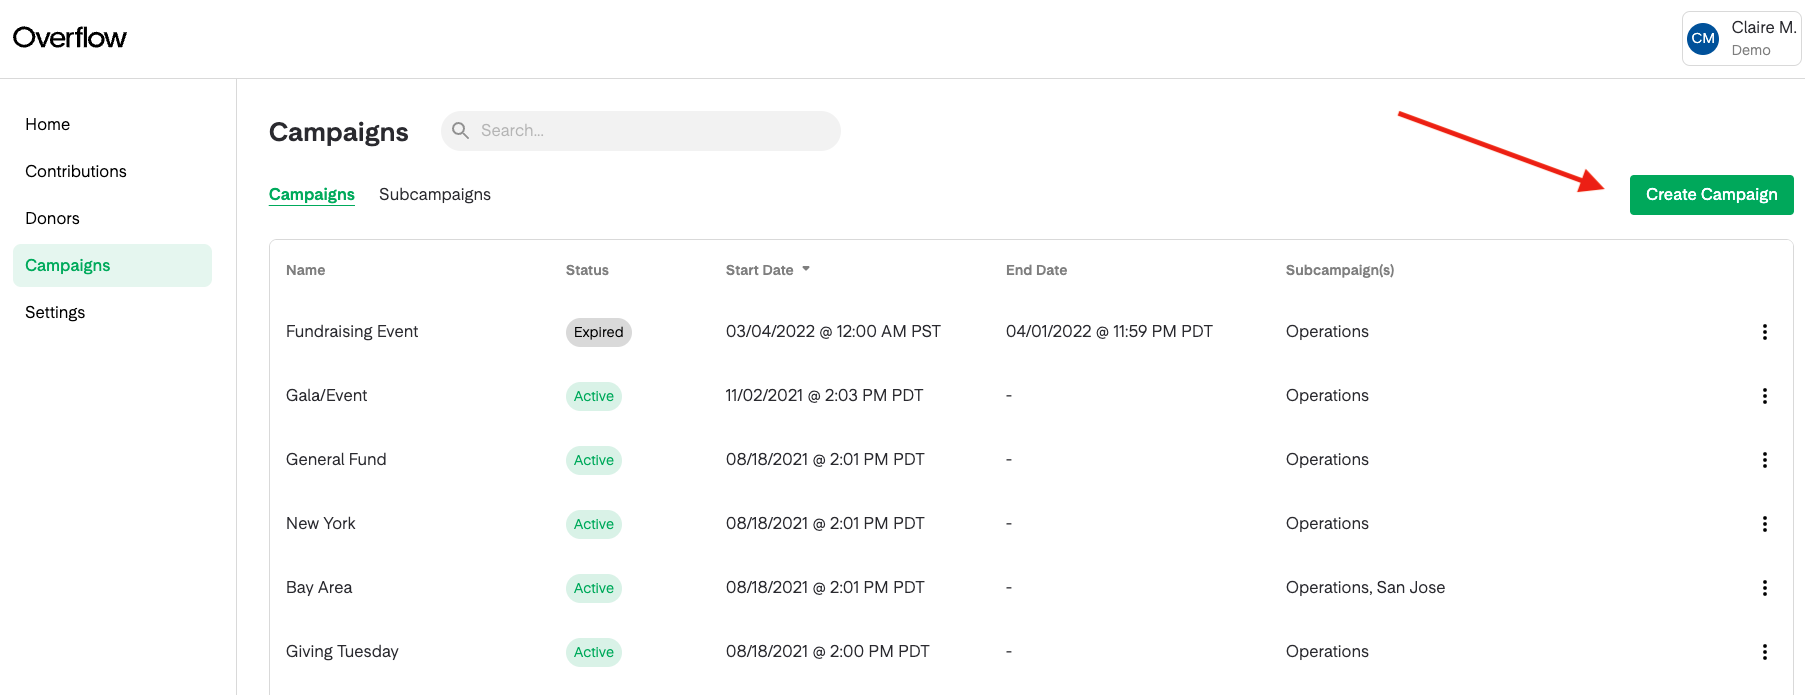Click the Campaigns page heading
1805x695 pixels.
point(339,132)
